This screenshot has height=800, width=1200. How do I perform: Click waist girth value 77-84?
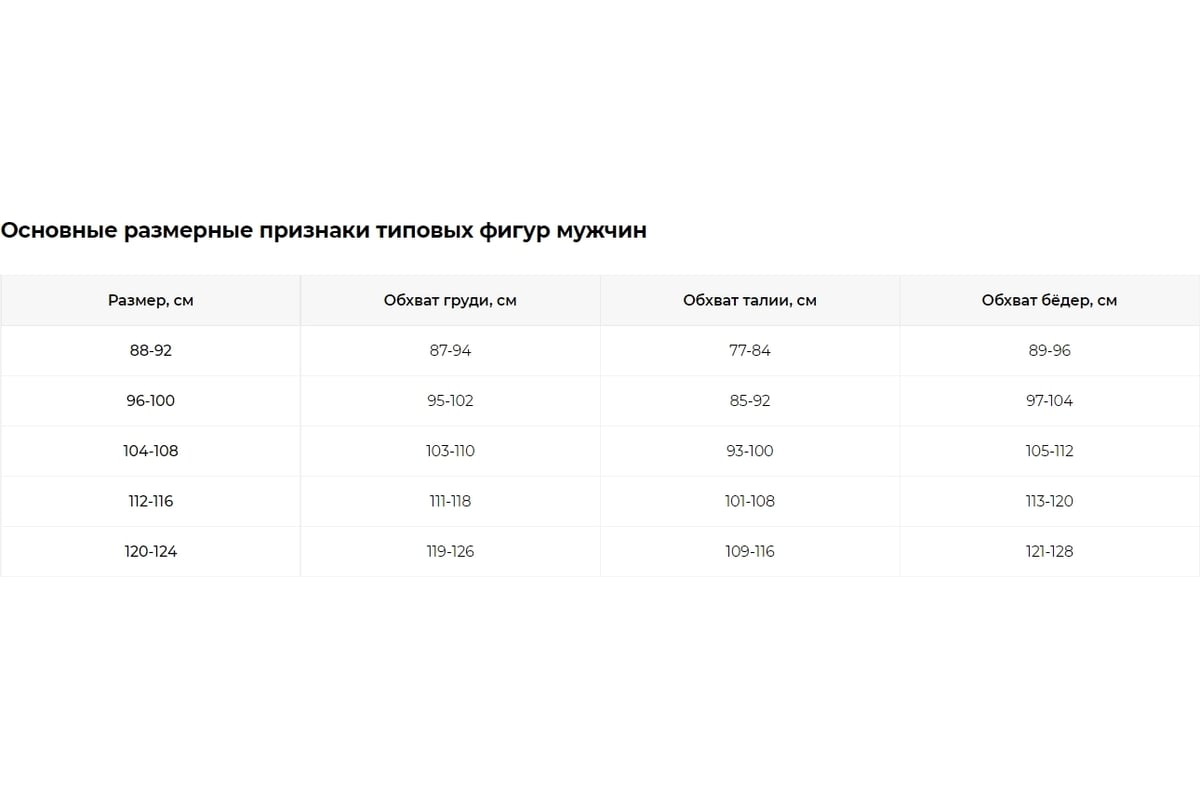click(x=750, y=351)
